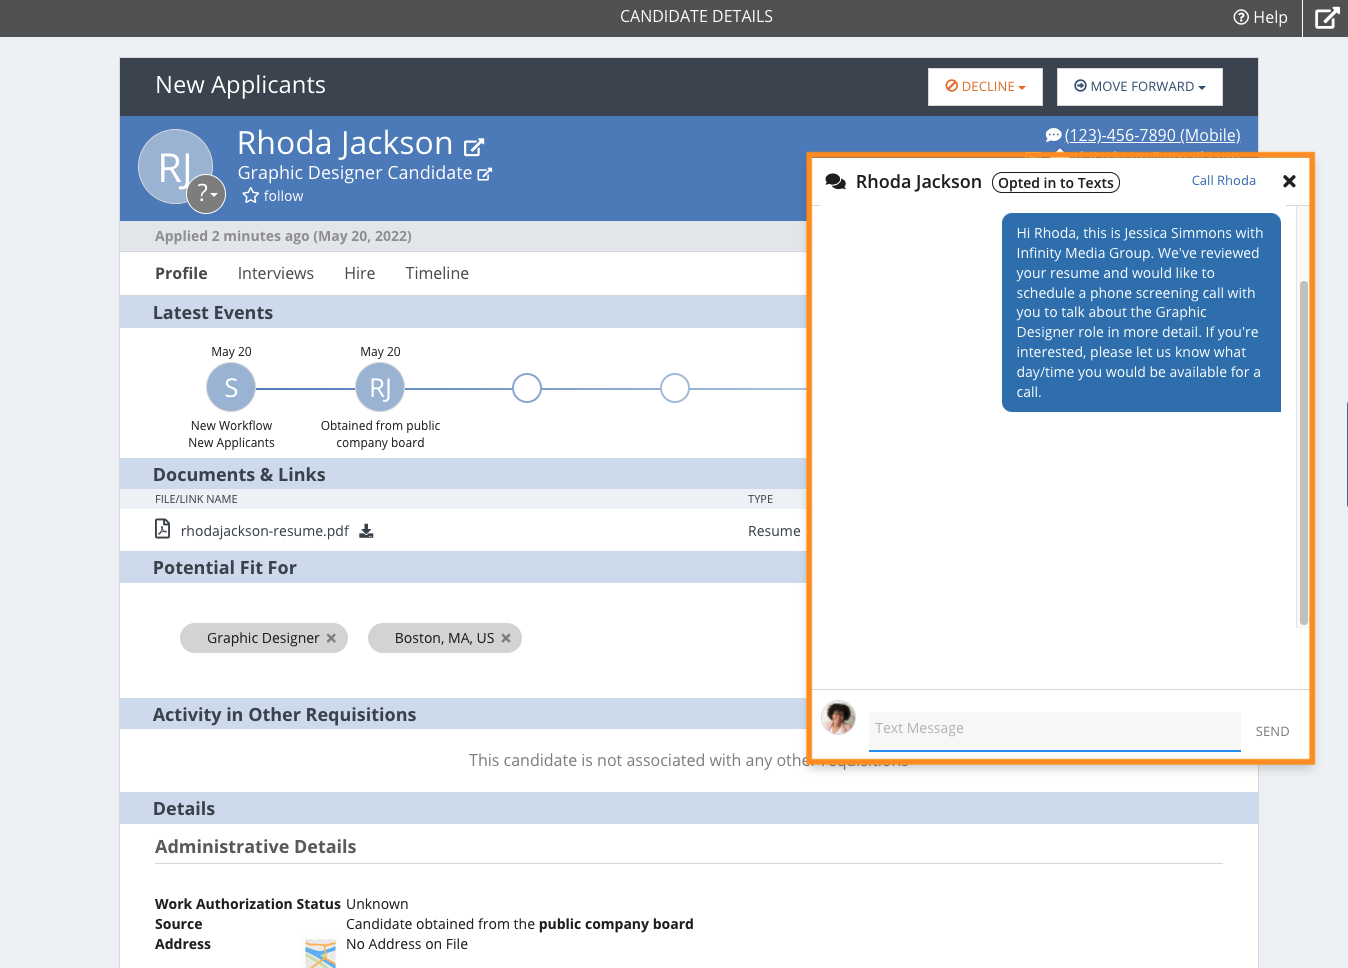Click the follow star icon
The width and height of the screenshot is (1348, 968).
pos(251,196)
